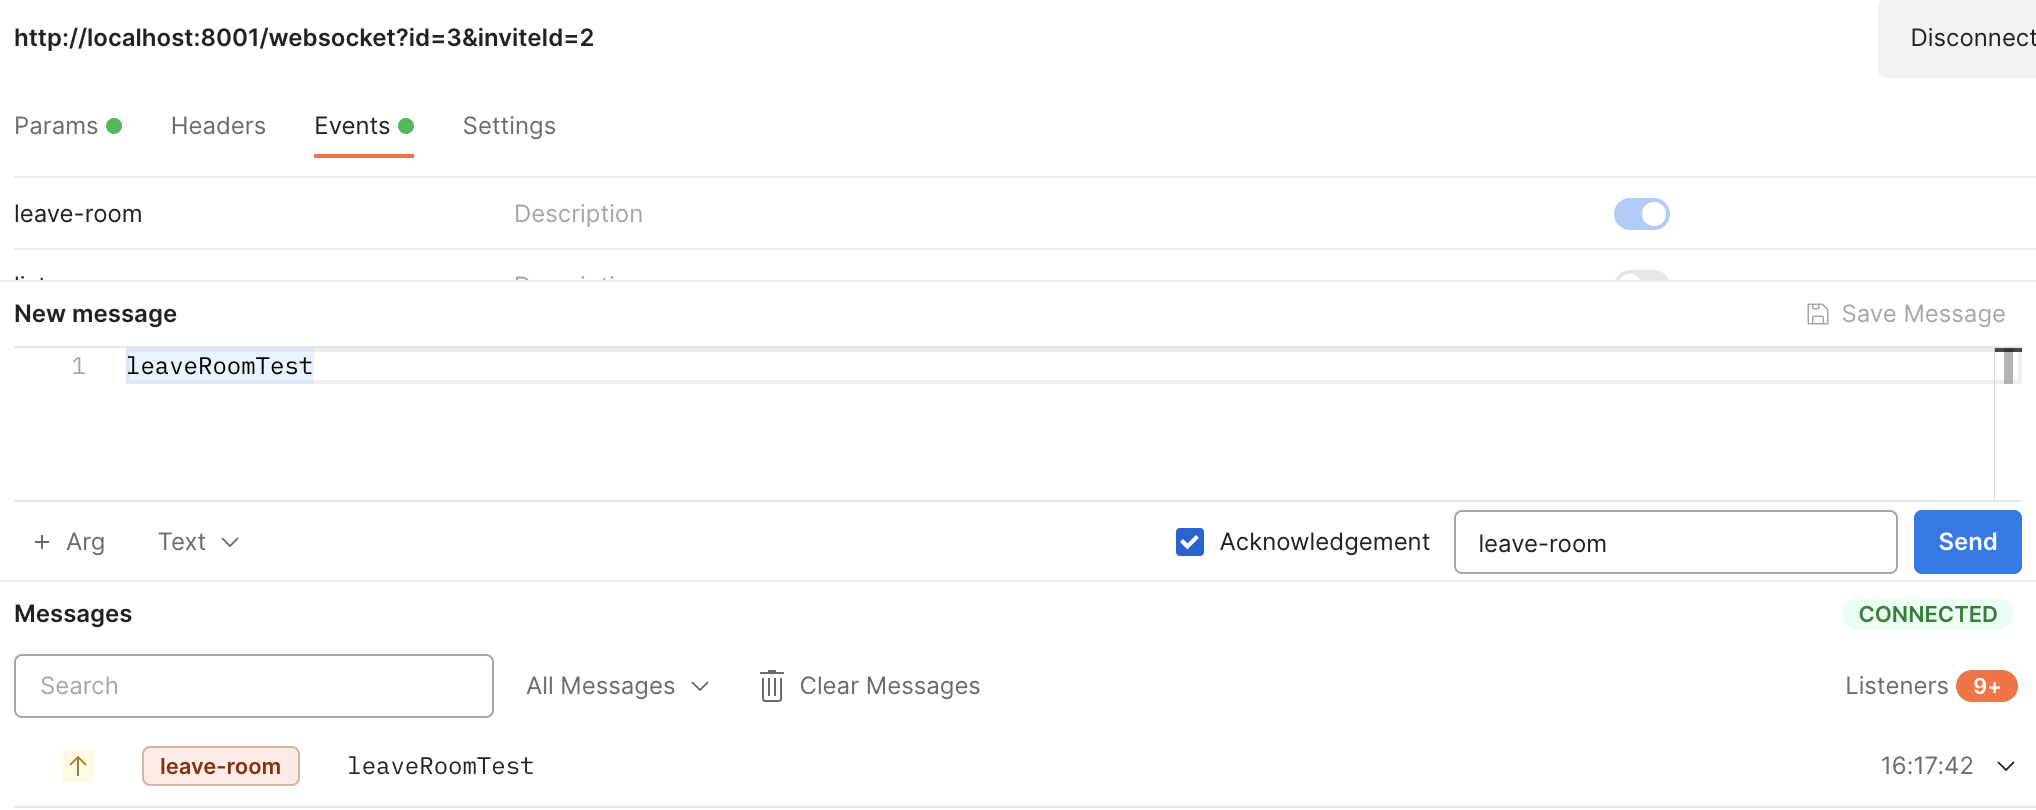2036x810 pixels.
Task: Uncheck the Acknowledgement checkbox
Action: coord(1190,542)
